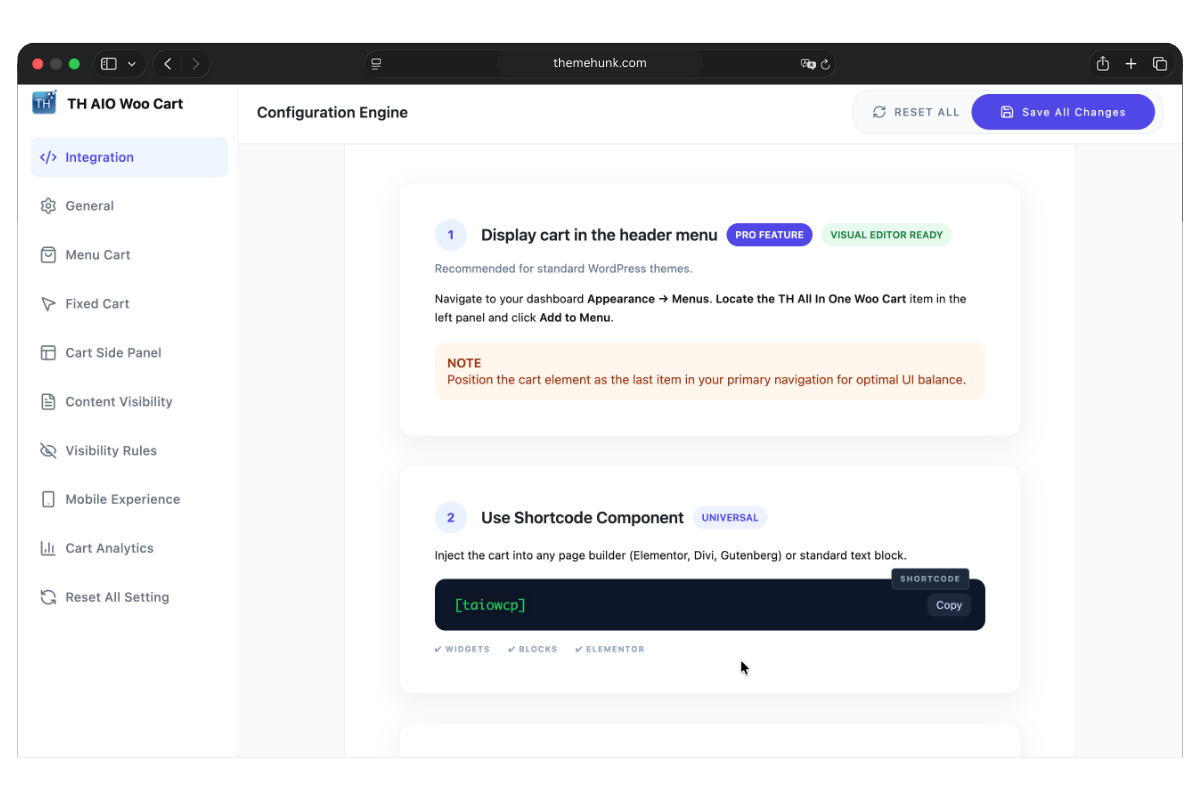Click the themehunk.com address bar
The height and width of the screenshot is (800, 1200).
click(599, 63)
